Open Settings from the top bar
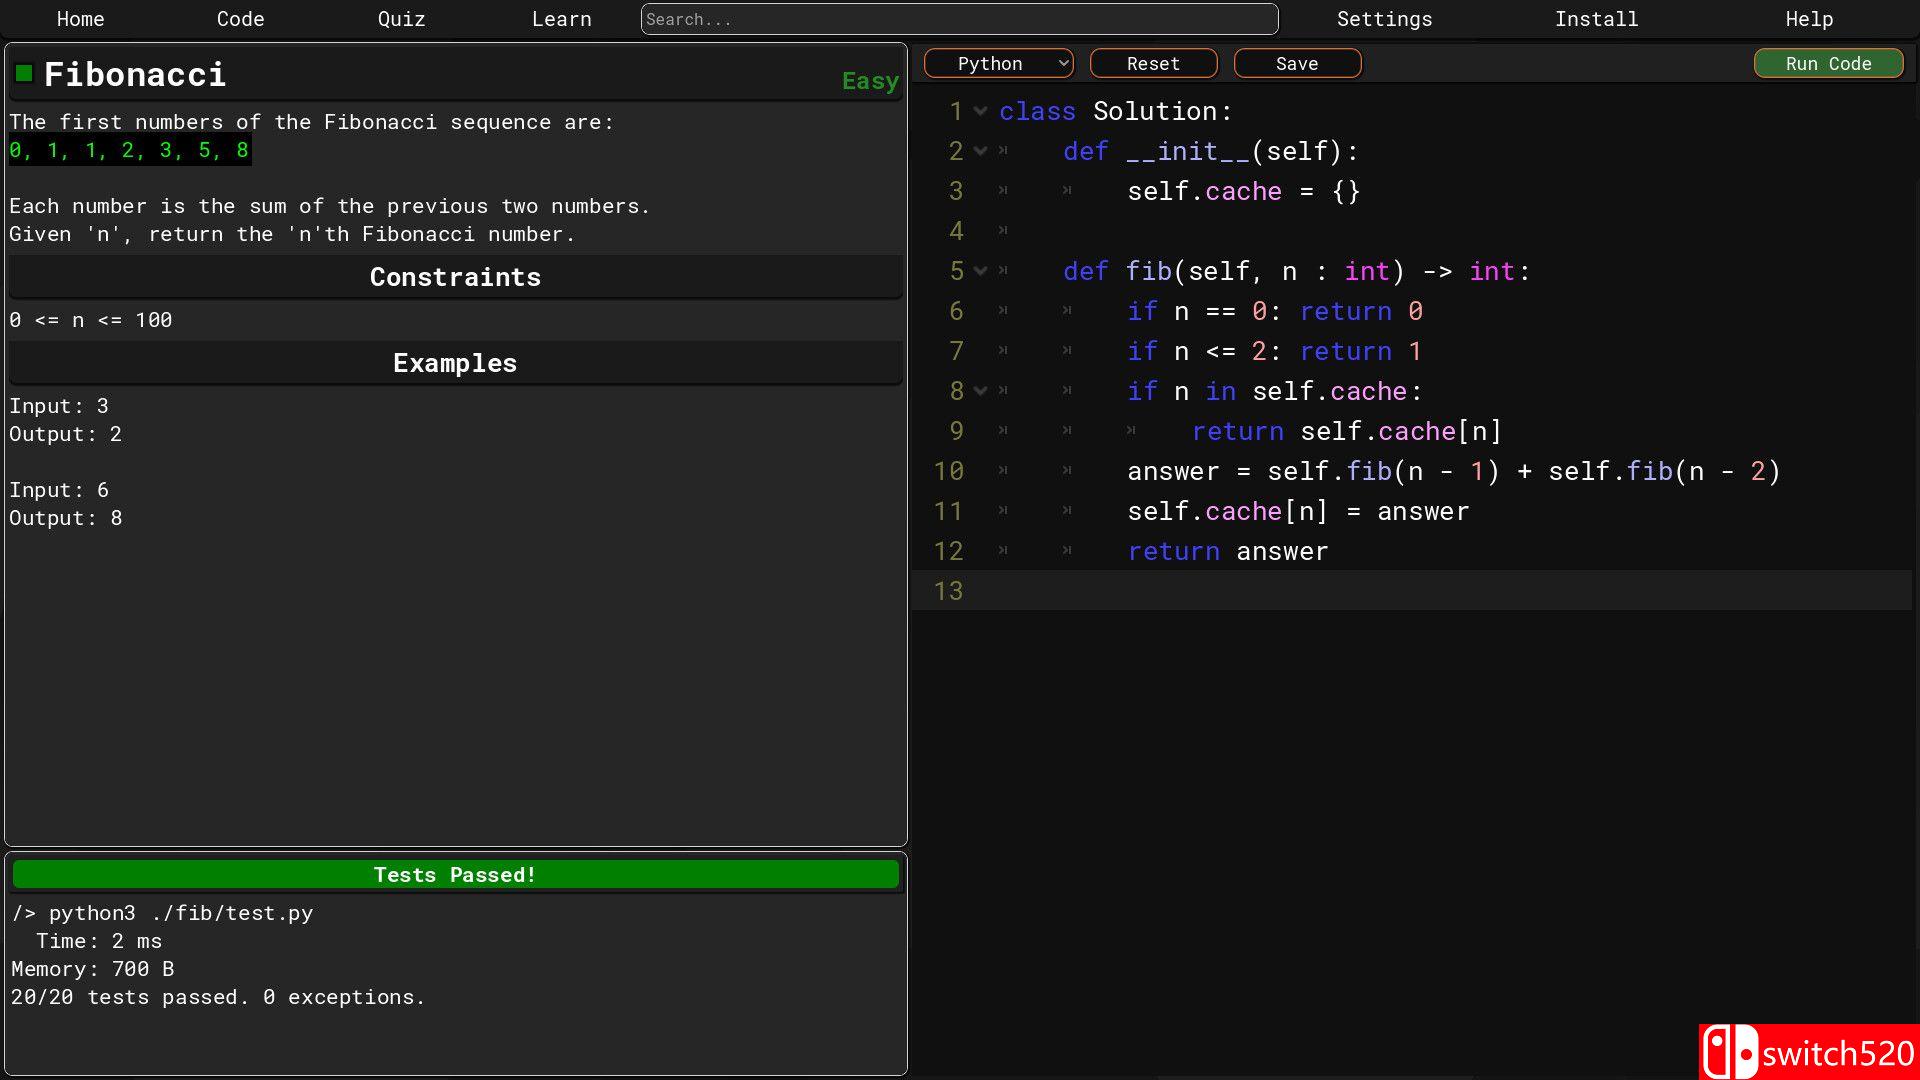The image size is (1920, 1080). [1384, 19]
